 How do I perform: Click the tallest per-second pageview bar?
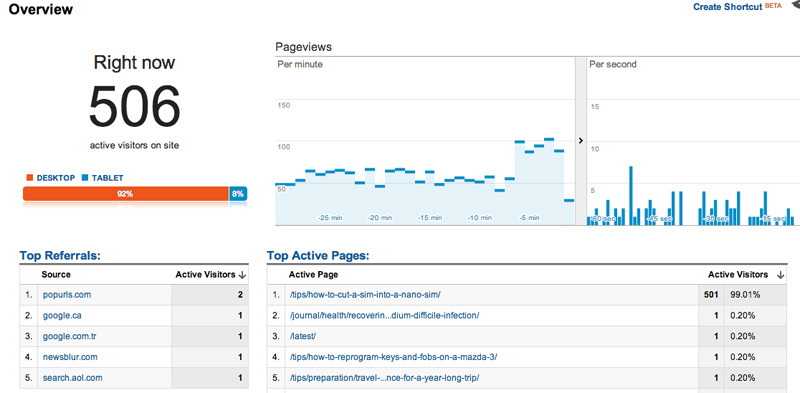(631, 195)
